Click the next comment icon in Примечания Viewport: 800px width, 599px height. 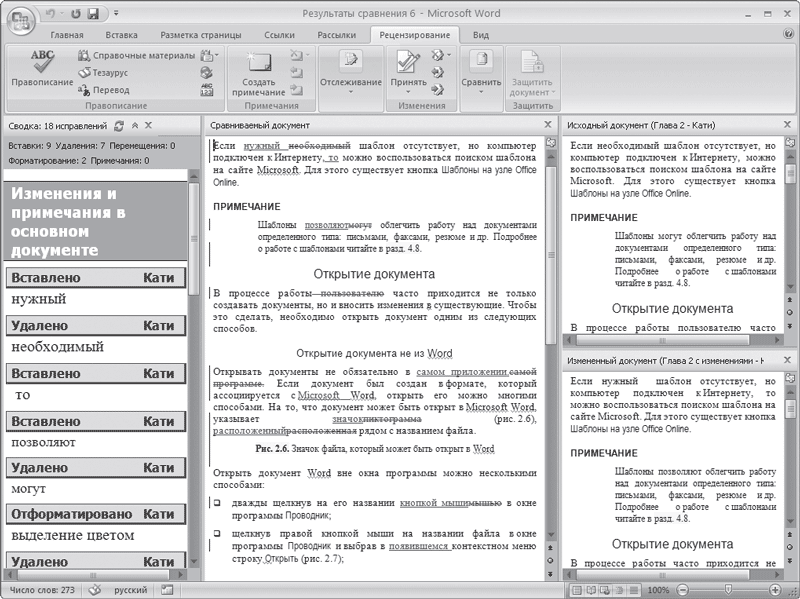(296, 90)
